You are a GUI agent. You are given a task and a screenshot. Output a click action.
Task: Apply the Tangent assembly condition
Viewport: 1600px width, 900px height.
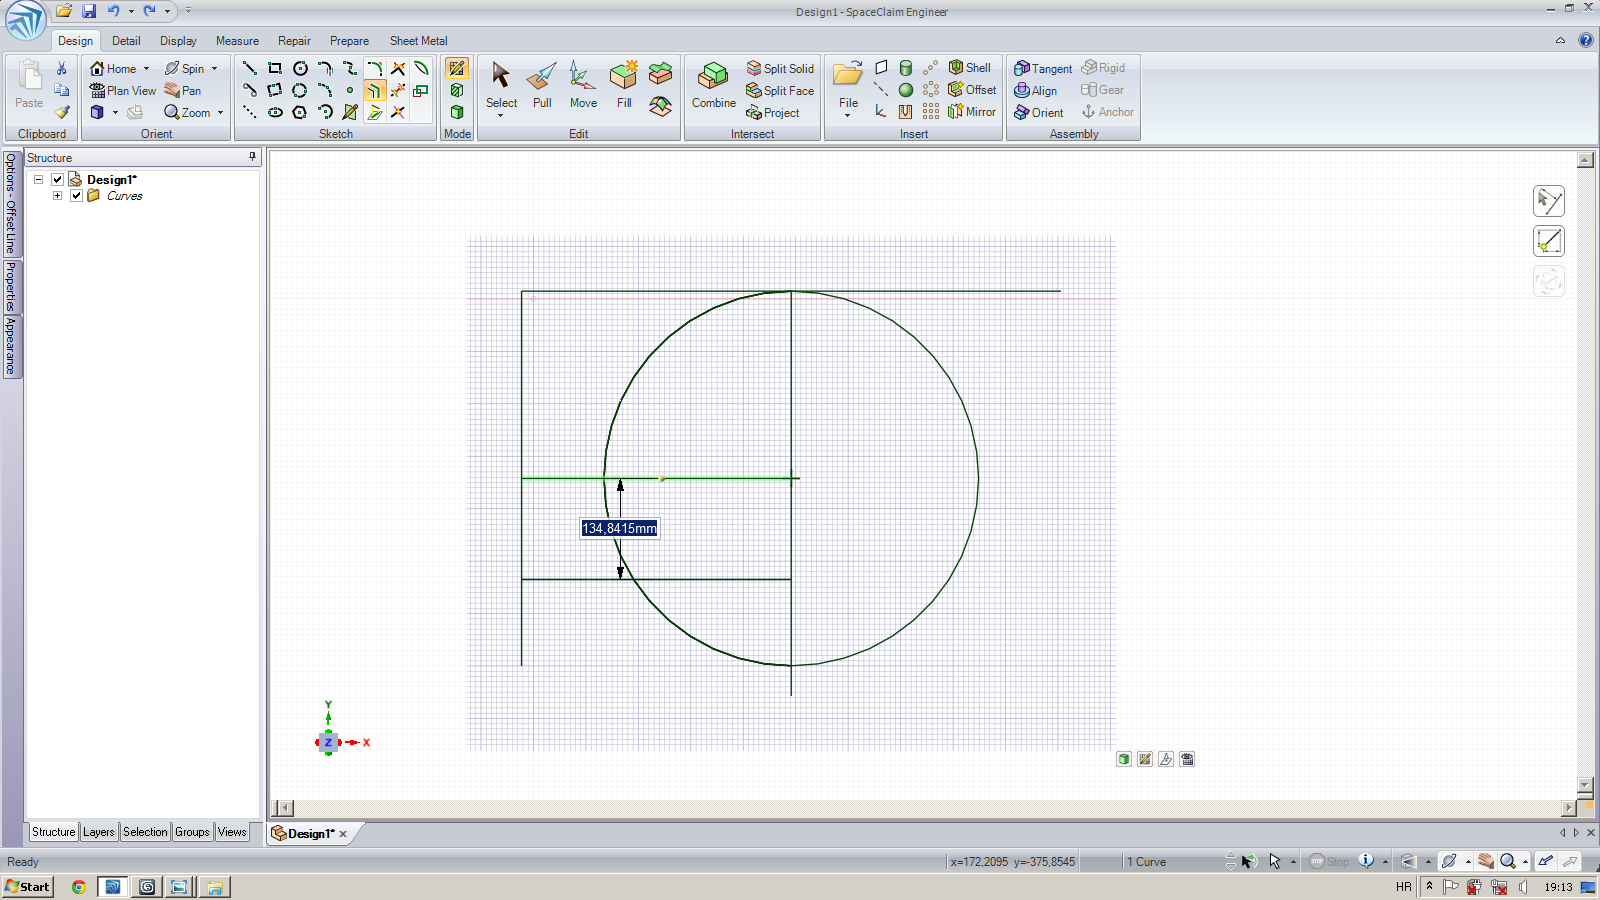coord(1043,68)
